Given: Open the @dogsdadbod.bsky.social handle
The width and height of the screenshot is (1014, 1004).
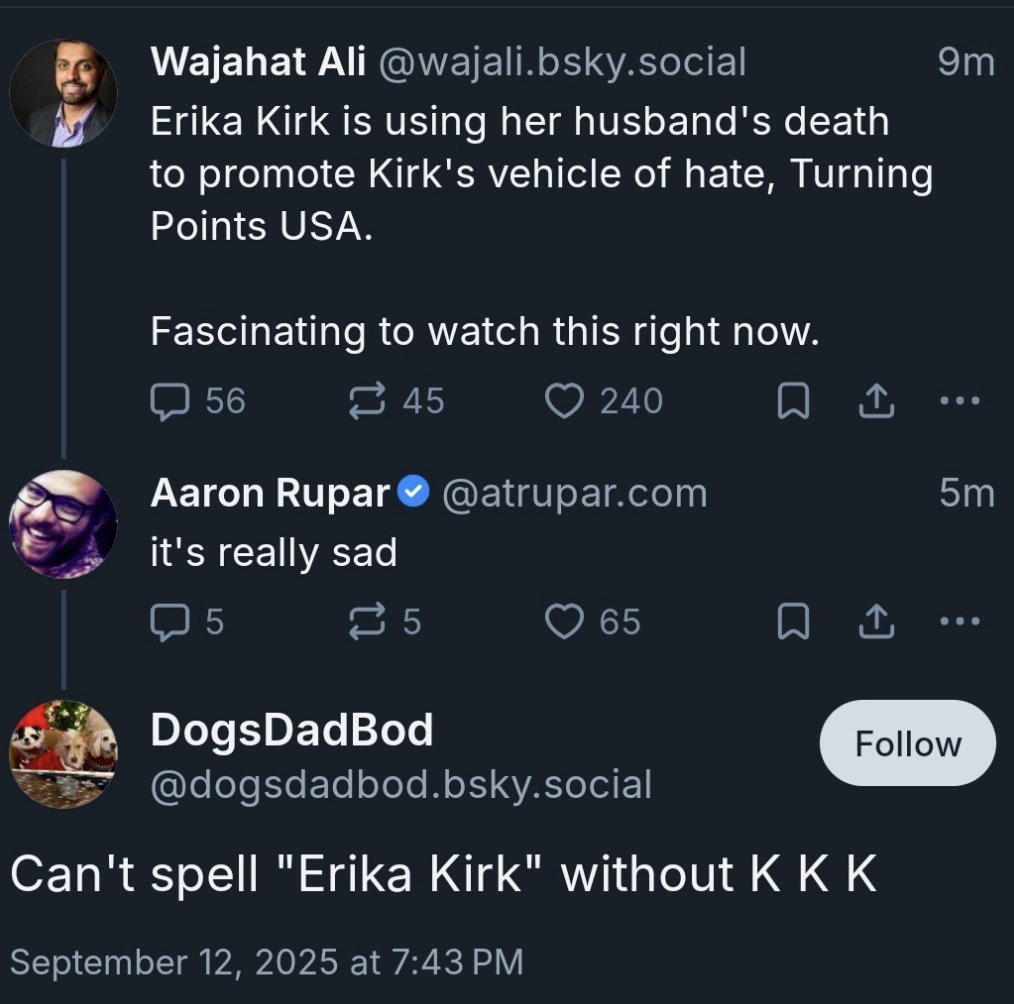Looking at the screenshot, I should 400,784.
